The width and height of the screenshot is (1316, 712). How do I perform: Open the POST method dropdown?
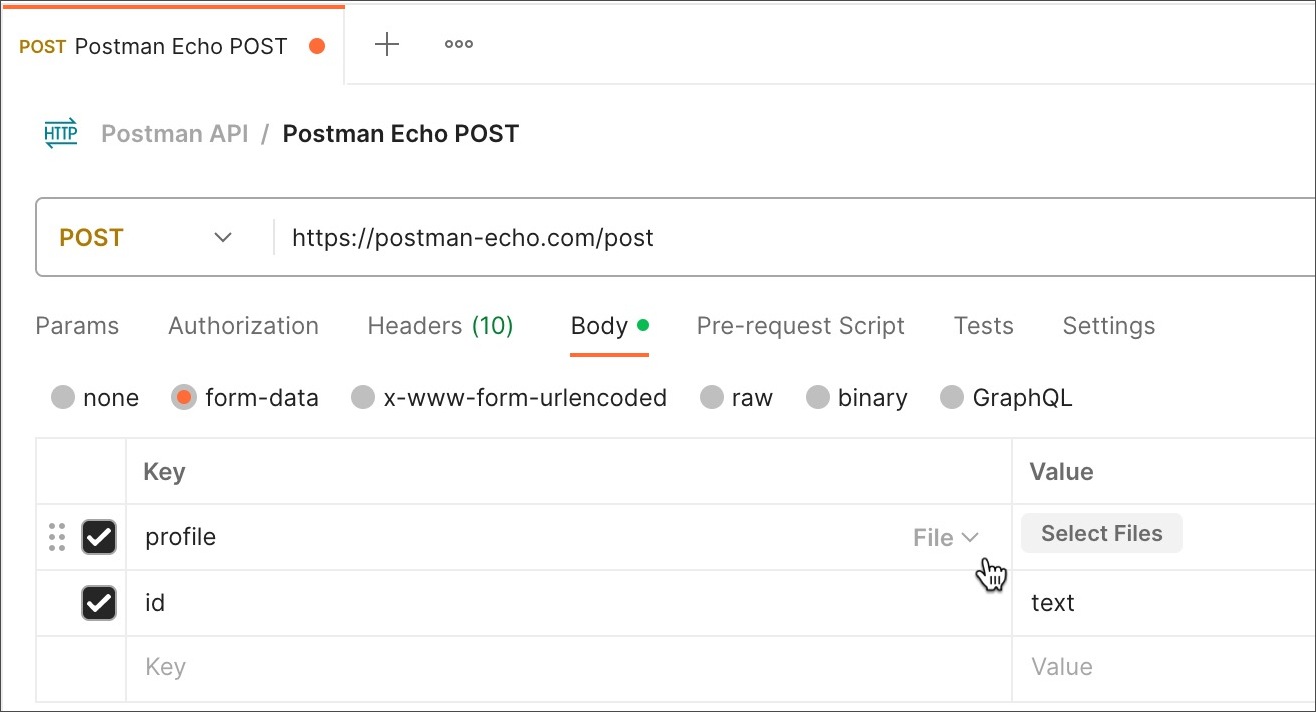tap(147, 238)
